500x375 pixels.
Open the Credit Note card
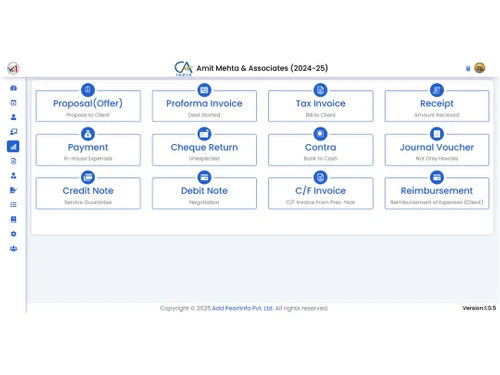(x=88, y=194)
